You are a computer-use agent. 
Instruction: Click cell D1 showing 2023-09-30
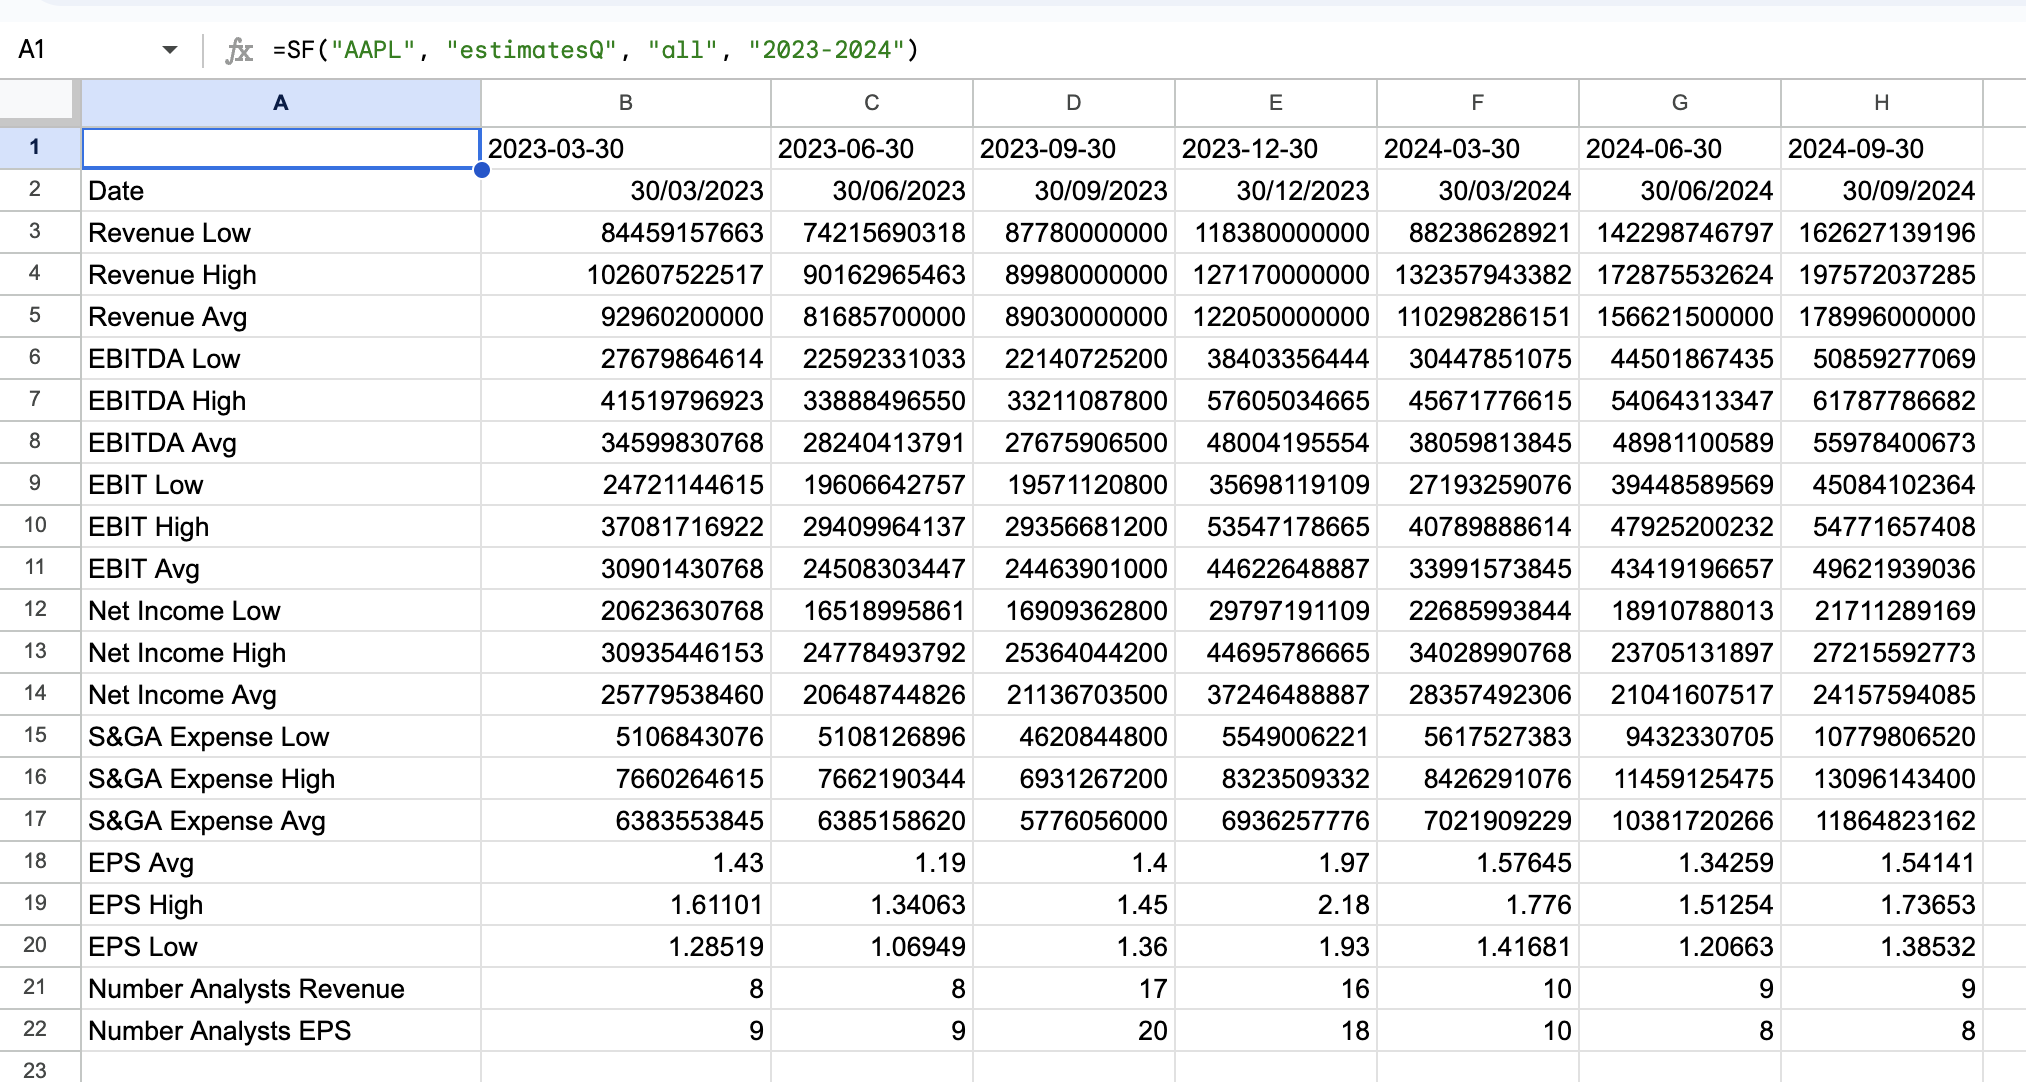[x=1074, y=148]
